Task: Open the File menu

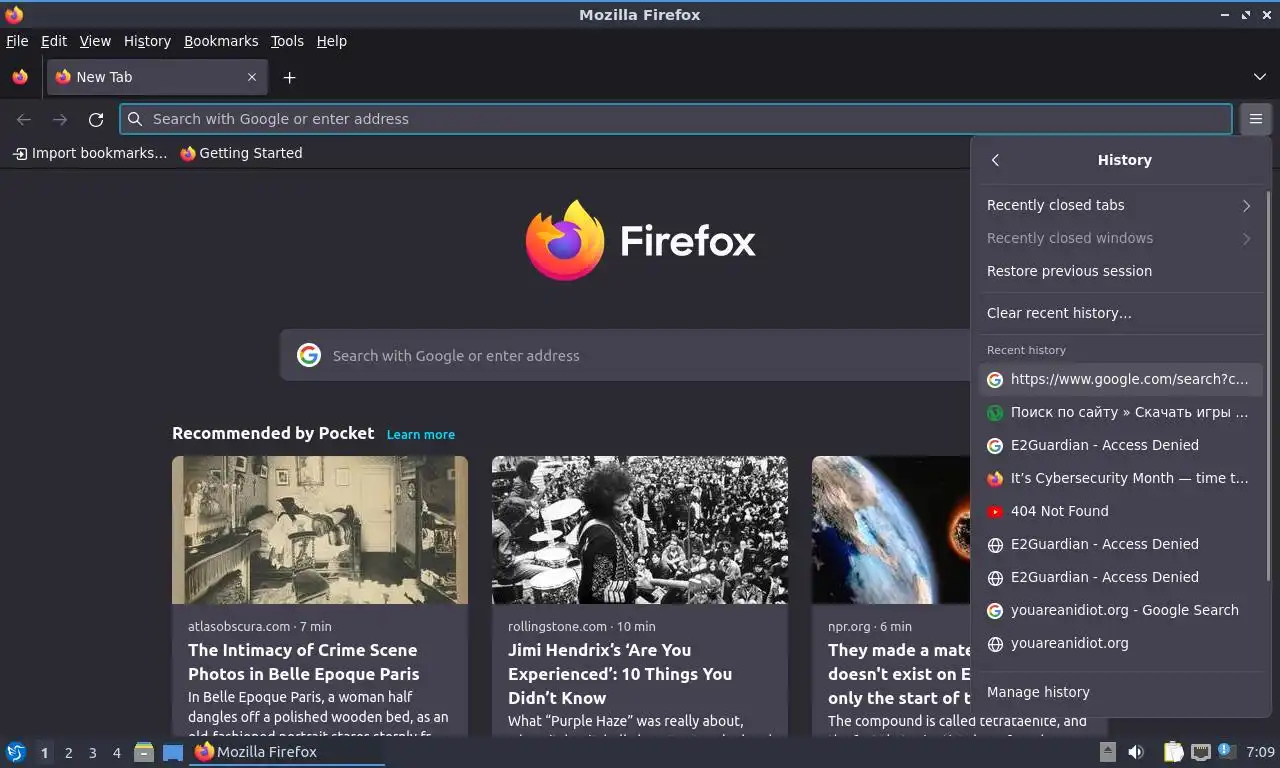Action: [17, 41]
